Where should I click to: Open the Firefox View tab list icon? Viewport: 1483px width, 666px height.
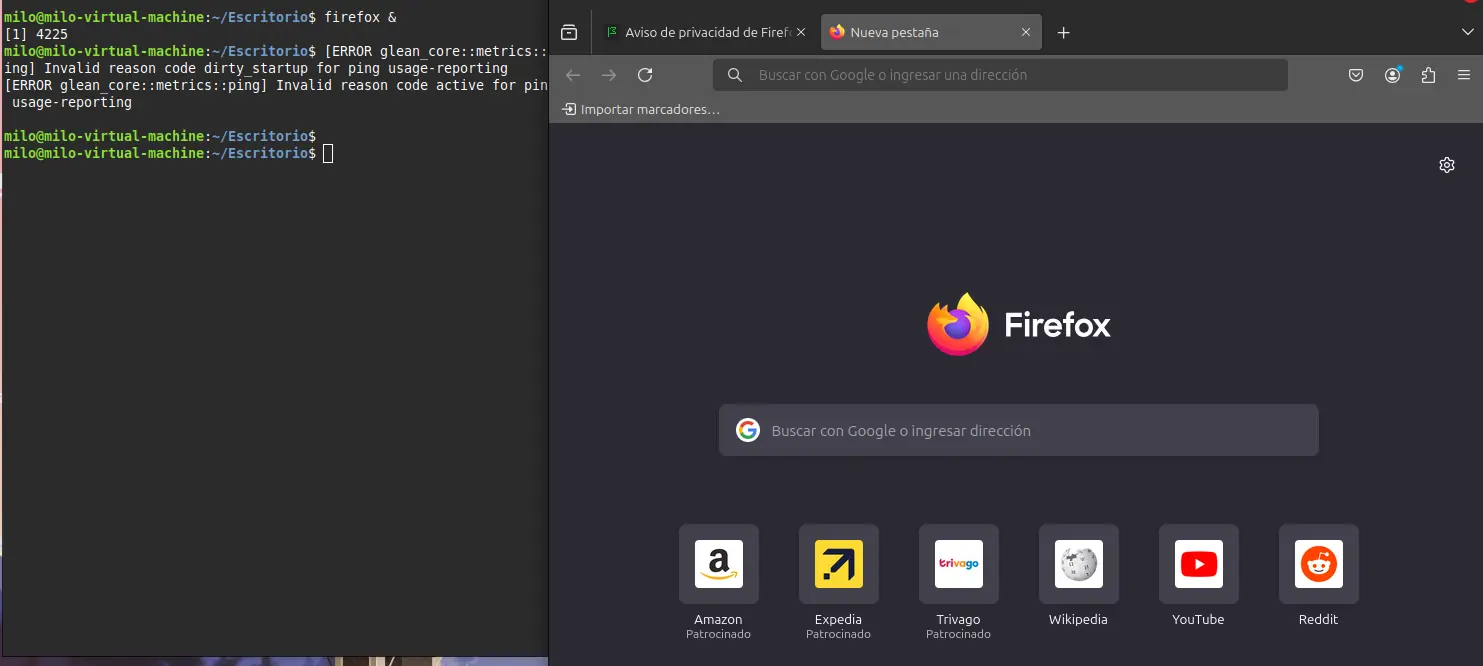(569, 32)
